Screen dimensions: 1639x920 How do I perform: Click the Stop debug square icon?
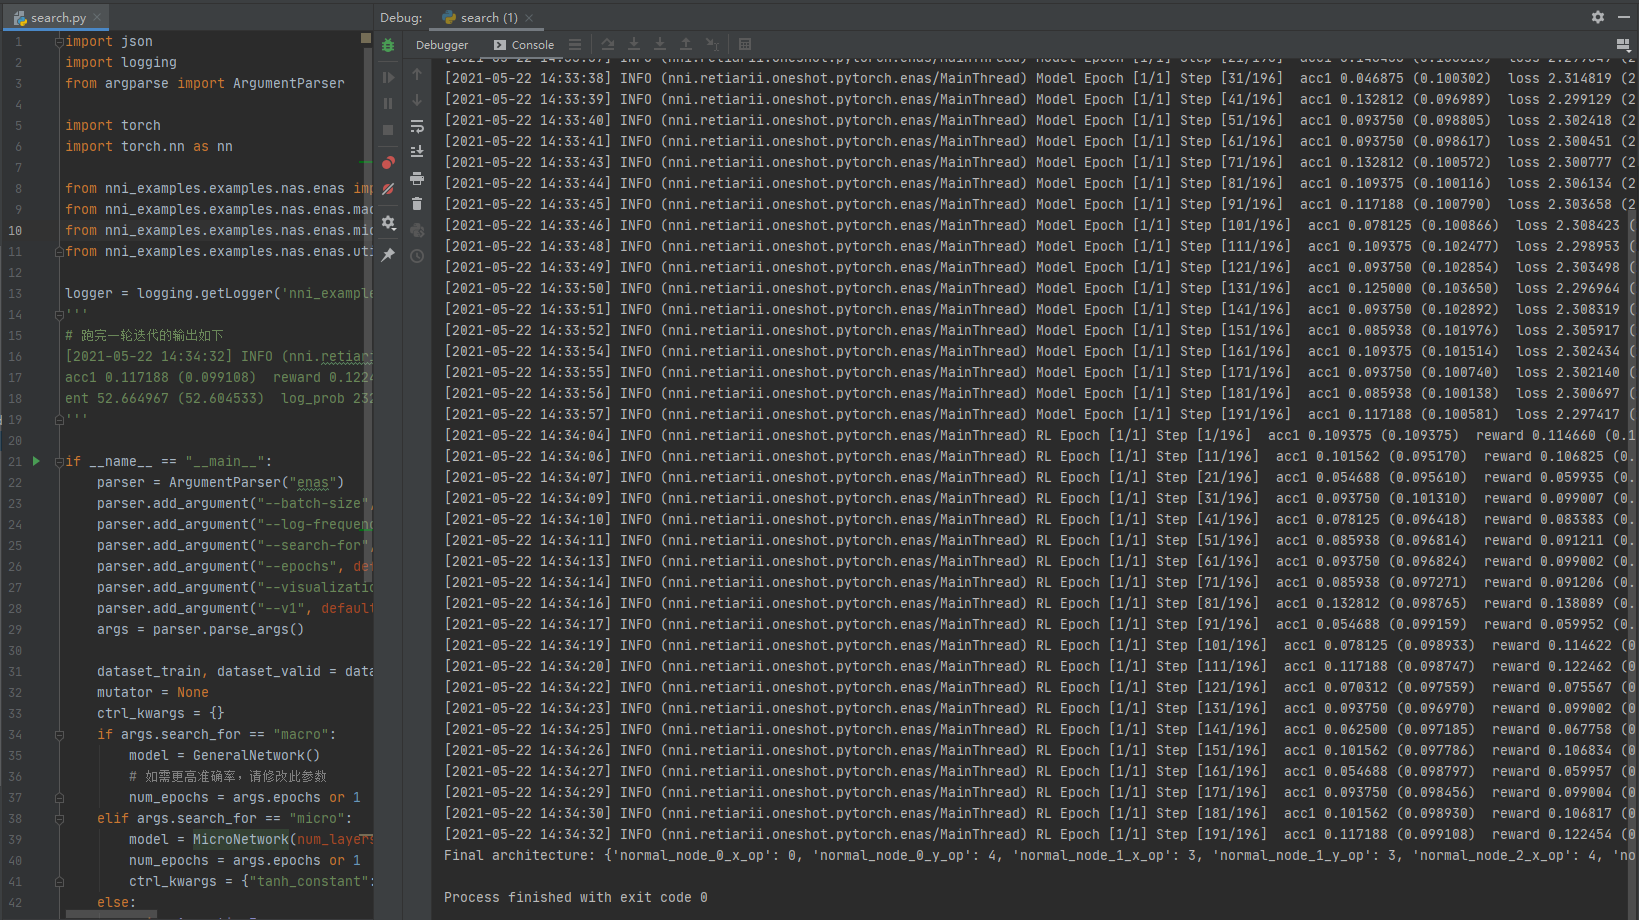pyautogui.click(x=388, y=130)
